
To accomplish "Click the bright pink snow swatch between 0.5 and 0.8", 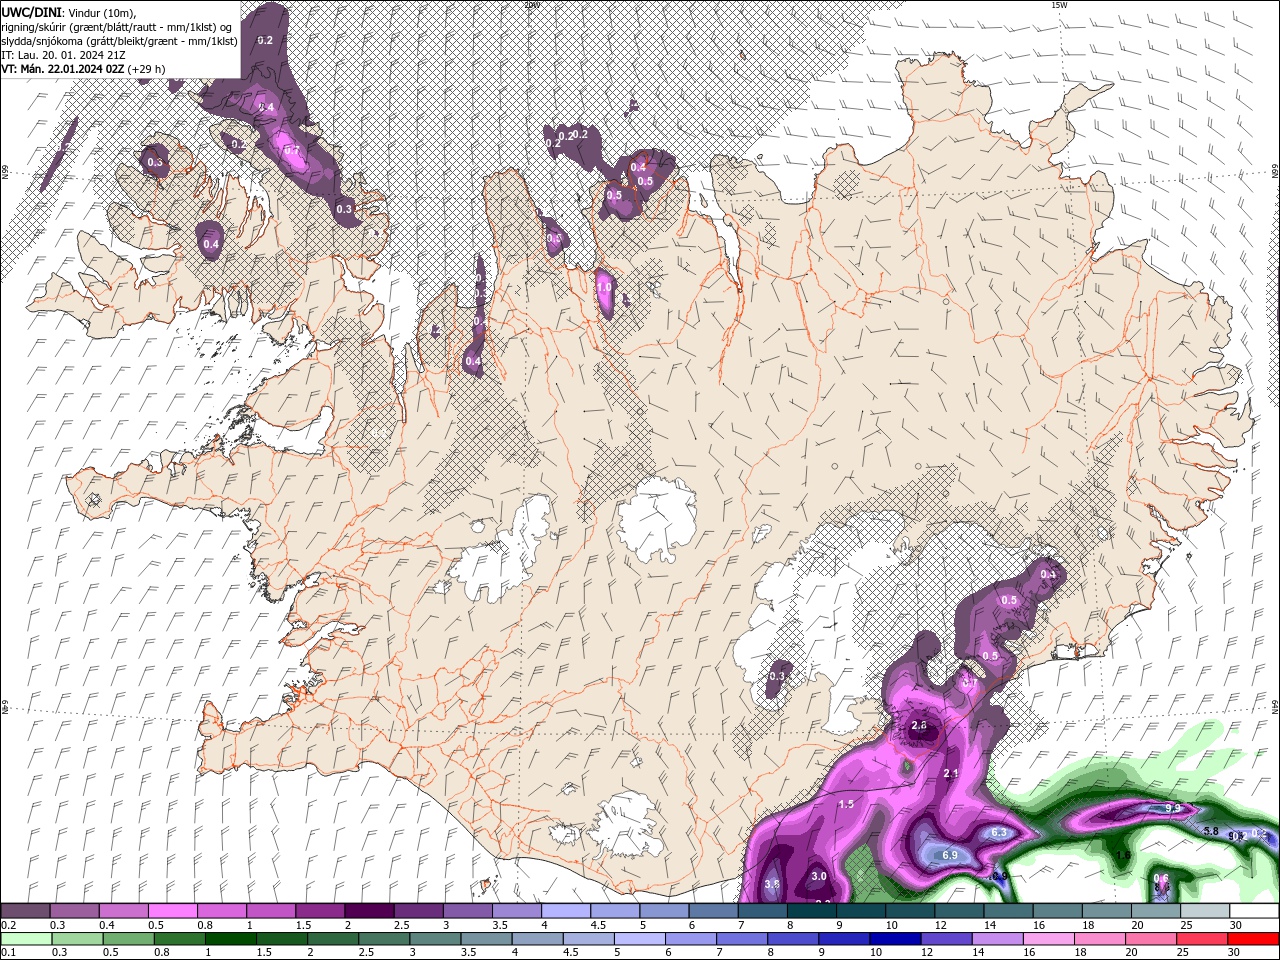I will point(173,911).
